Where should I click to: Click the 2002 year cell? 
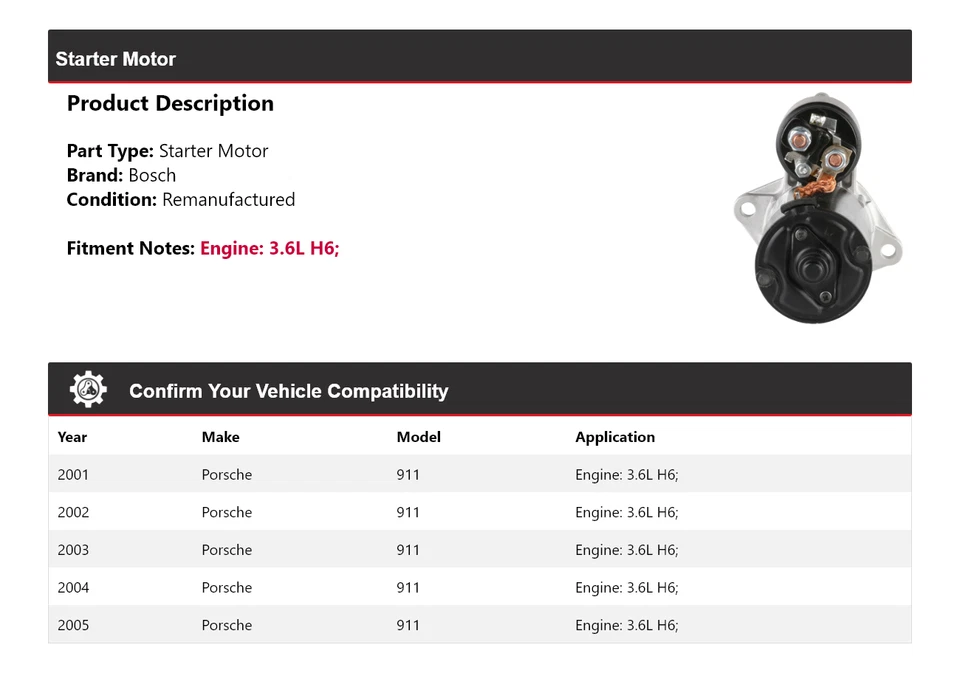coord(73,512)
